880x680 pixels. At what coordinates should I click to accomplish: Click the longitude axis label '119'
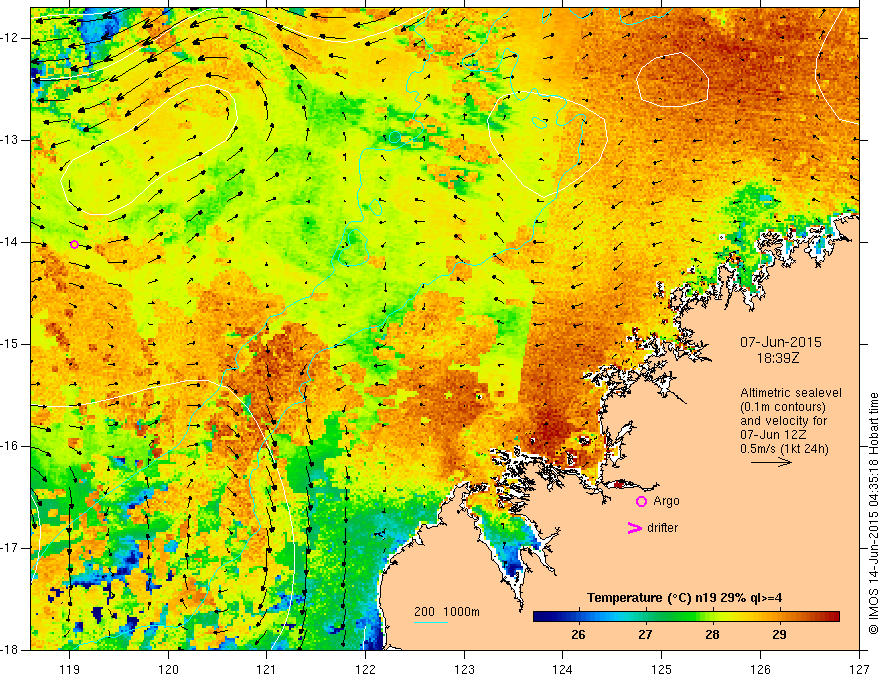point(70,669)
